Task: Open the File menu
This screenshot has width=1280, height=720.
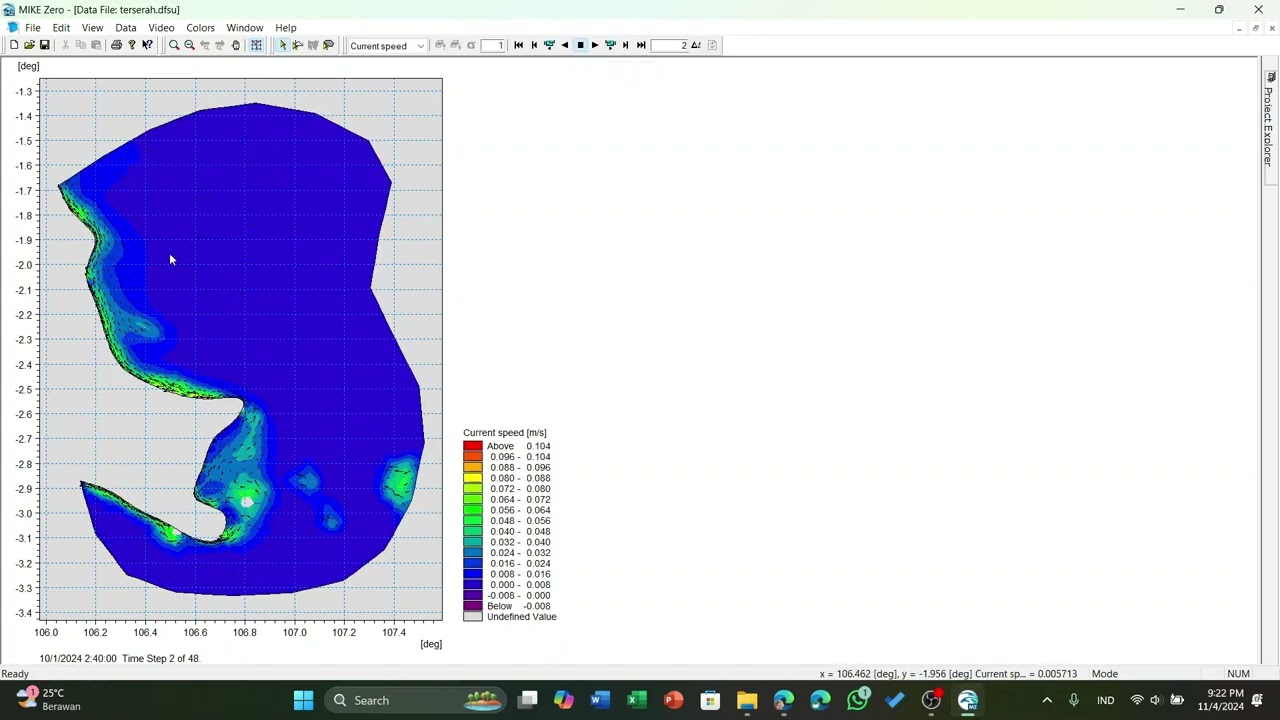Action: tap(33, 28)
